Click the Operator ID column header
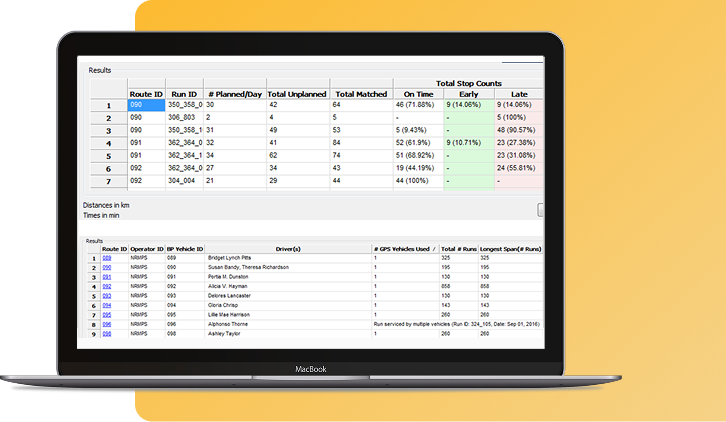 click(147, 248)
